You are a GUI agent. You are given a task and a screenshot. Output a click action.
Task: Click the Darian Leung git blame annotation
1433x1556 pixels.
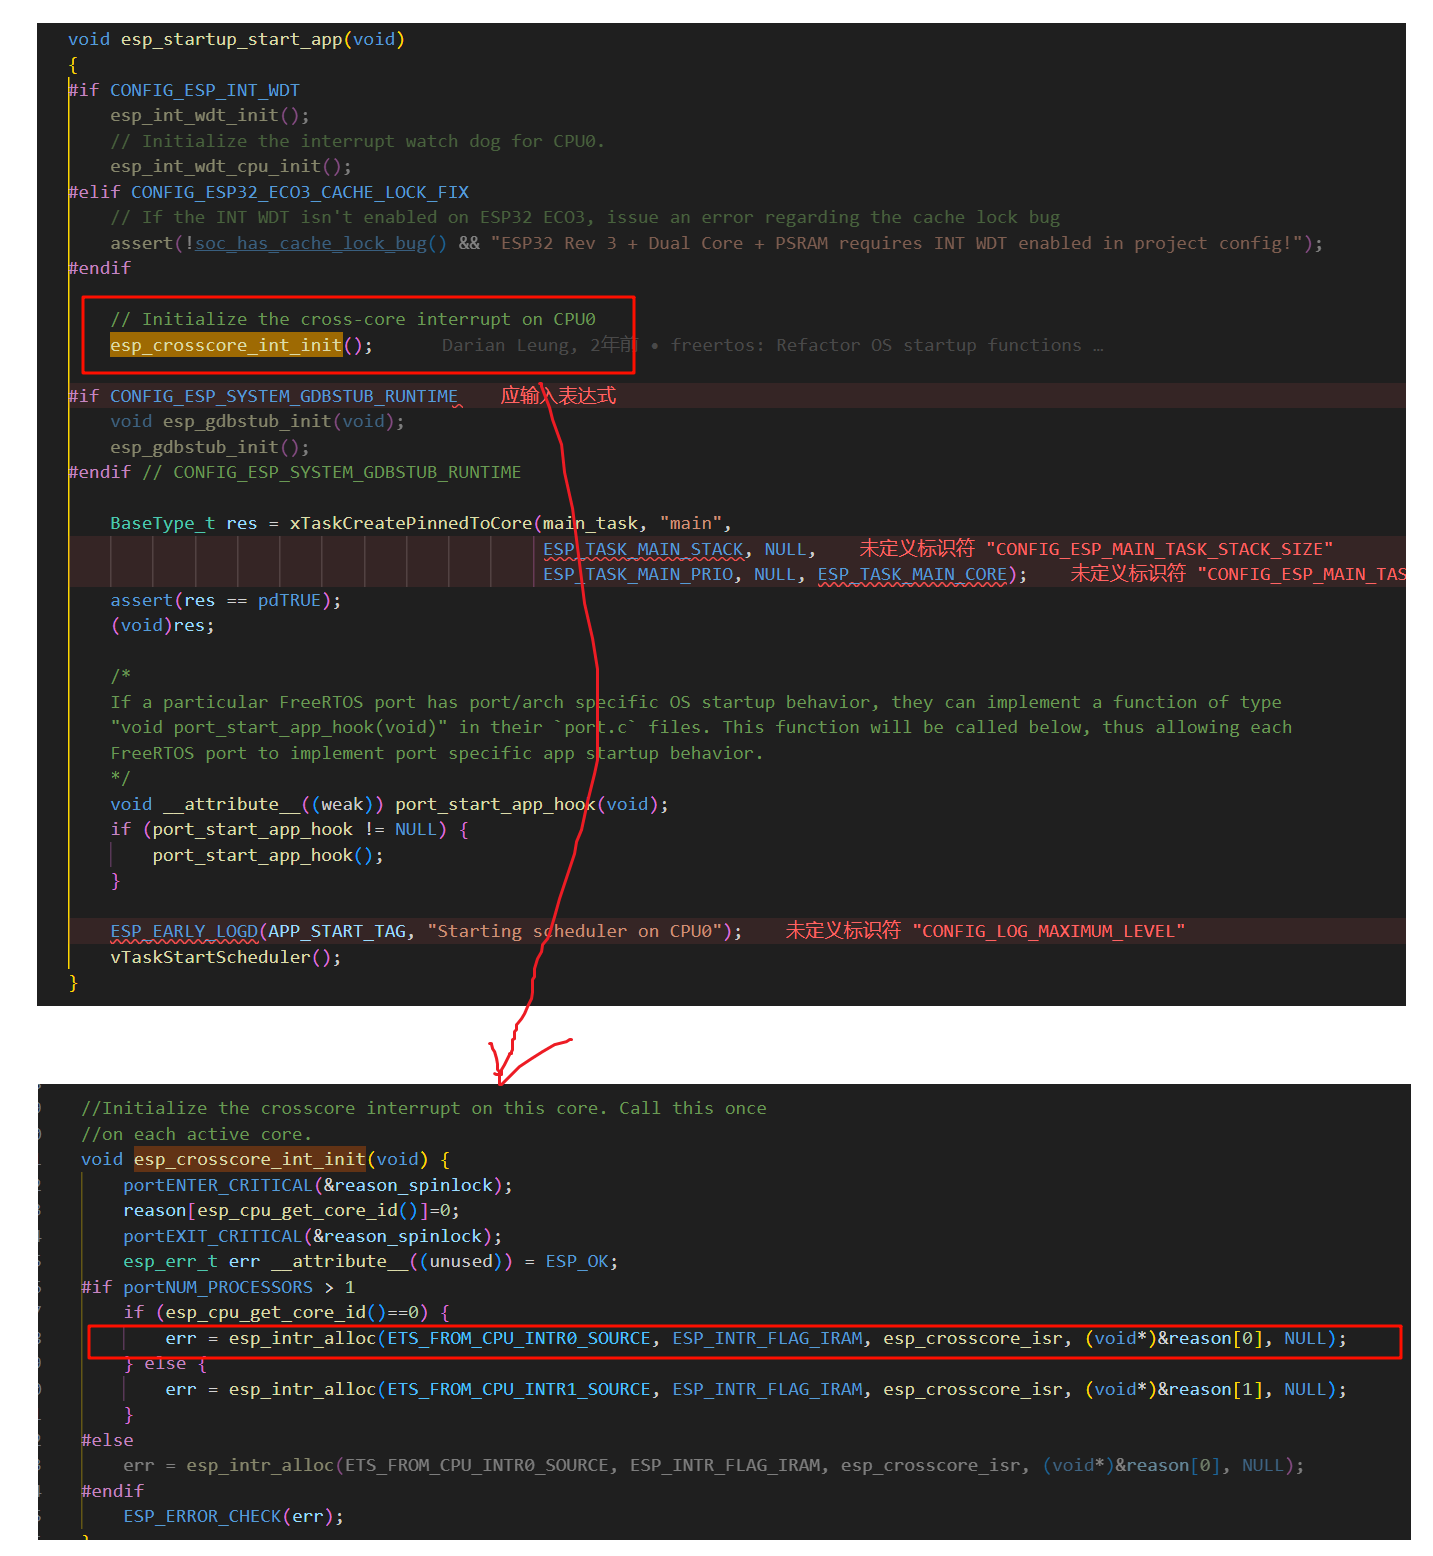[772, 346]
